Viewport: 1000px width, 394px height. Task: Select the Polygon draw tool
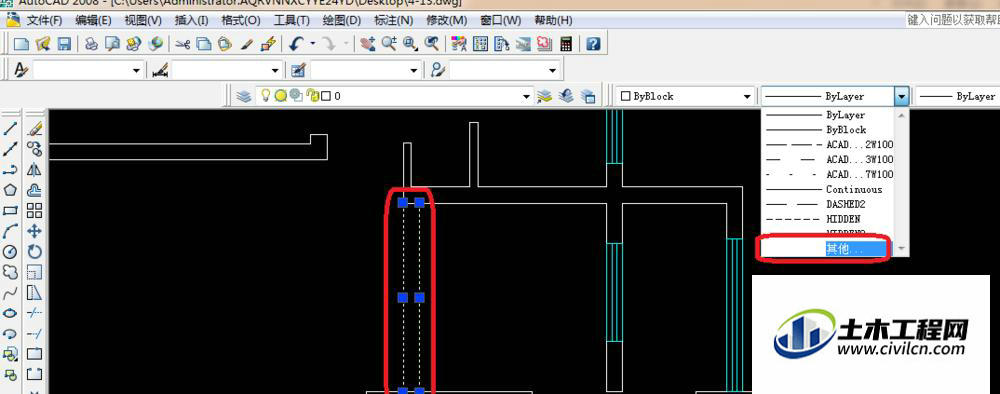click(x=10, y=190)
